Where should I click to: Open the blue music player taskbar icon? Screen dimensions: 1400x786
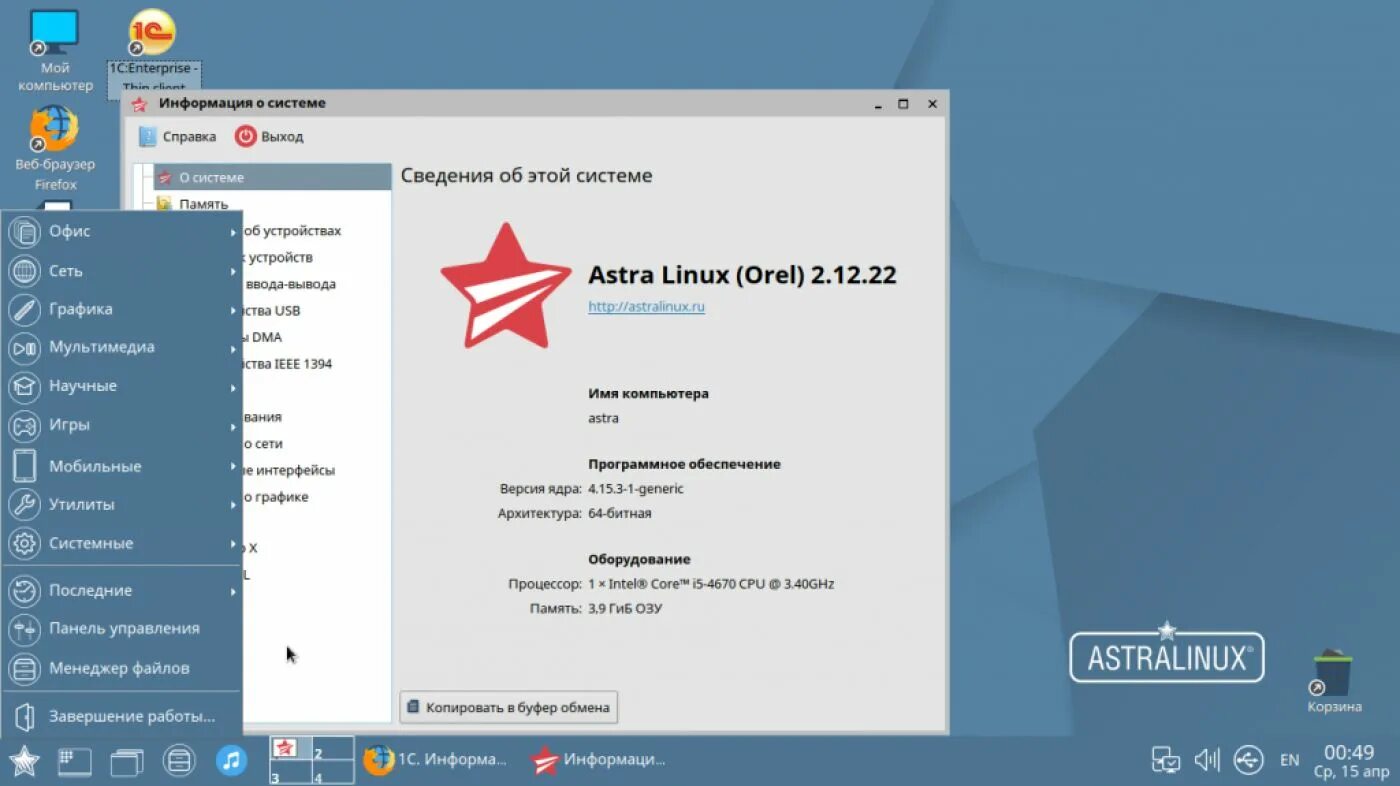(232, 761)
